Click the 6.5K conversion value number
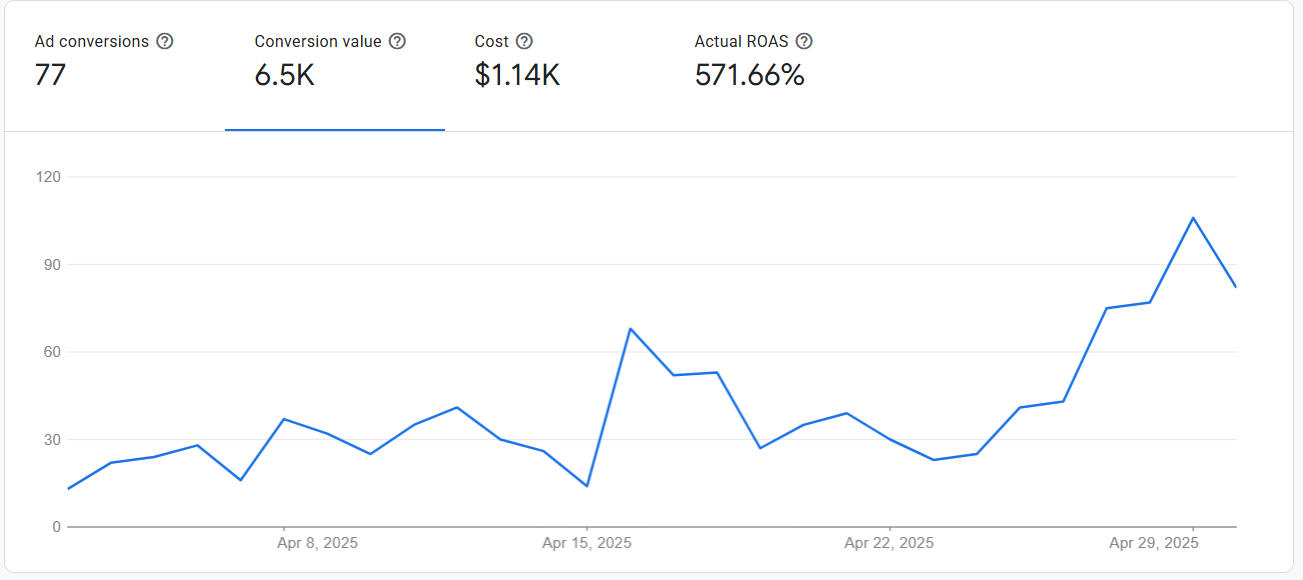The image size is (1303, 580). (x=285, y=76)
